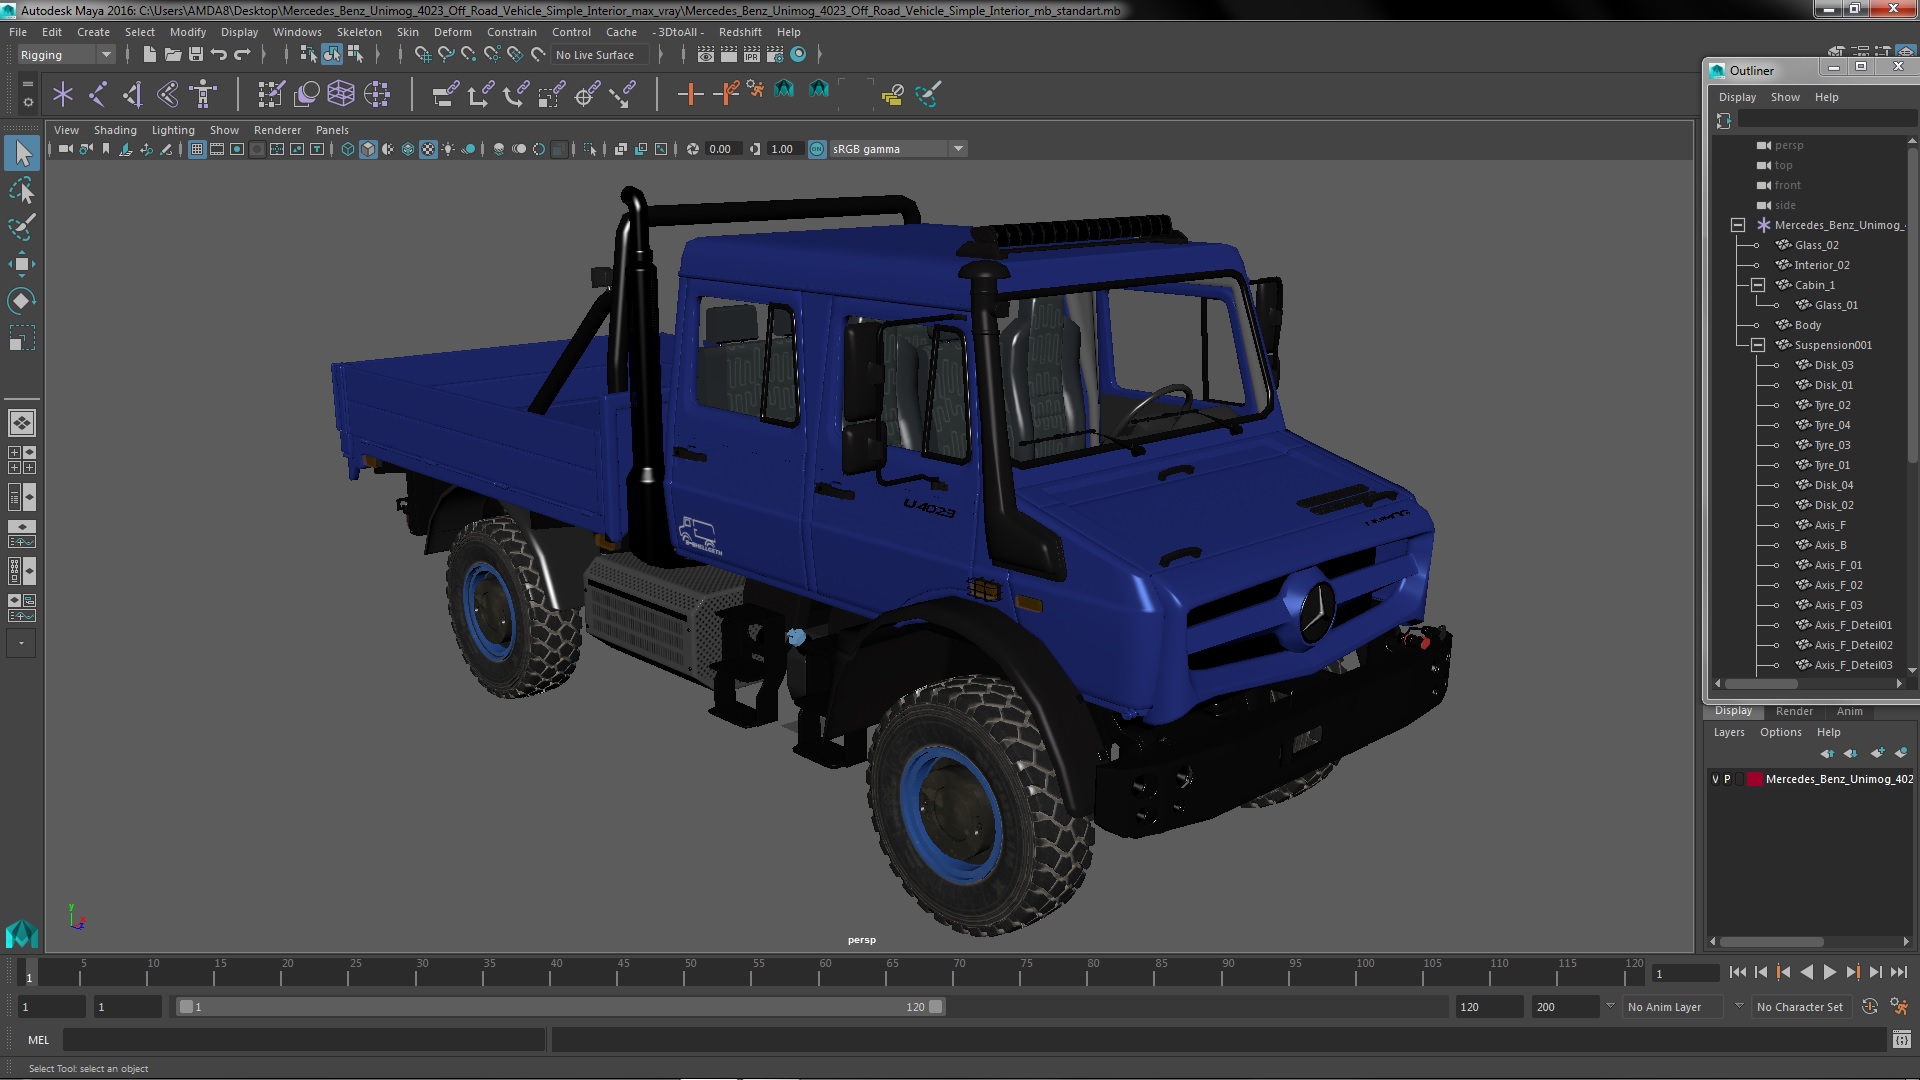The image size is (1920, 1080).
Task: Activate the Lasso select tool
Action: pos(21,190)
